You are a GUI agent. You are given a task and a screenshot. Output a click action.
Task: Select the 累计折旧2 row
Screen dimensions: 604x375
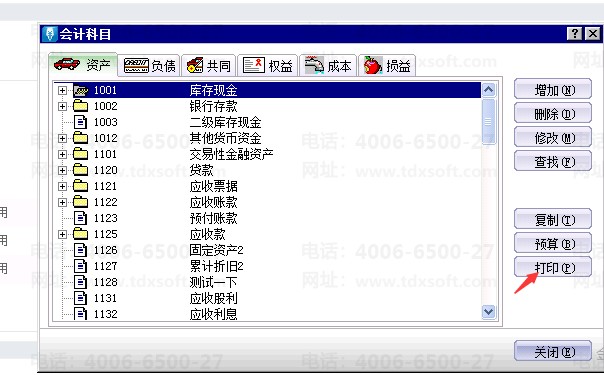coord(268,266)
